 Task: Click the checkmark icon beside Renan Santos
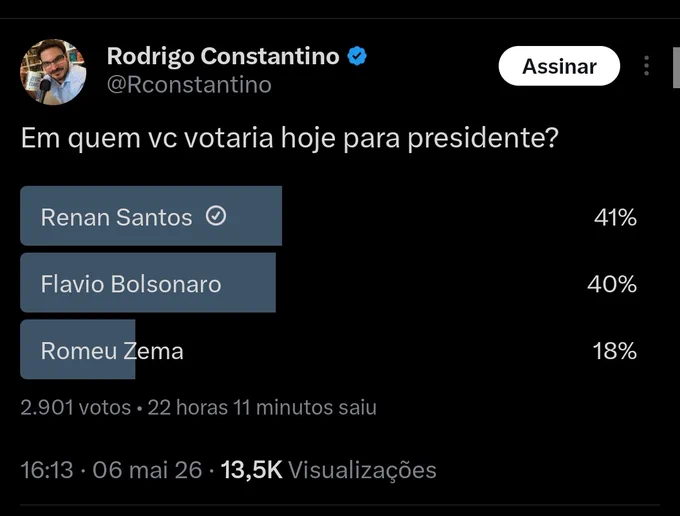[x=216, y=216]
